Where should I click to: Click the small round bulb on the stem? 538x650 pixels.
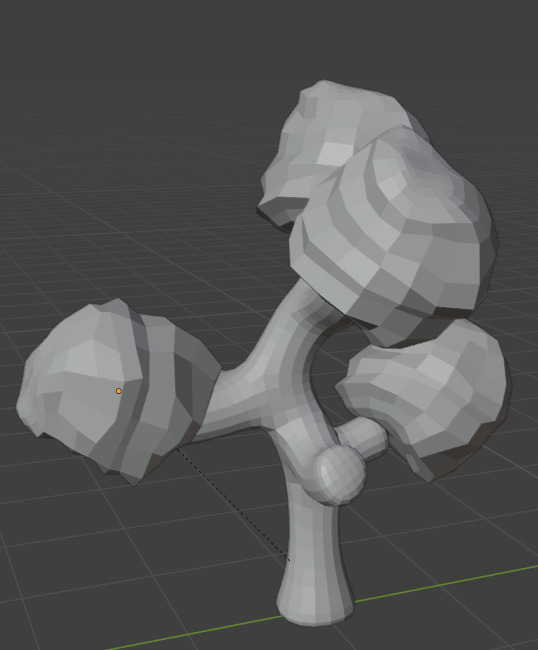point(341,475)
